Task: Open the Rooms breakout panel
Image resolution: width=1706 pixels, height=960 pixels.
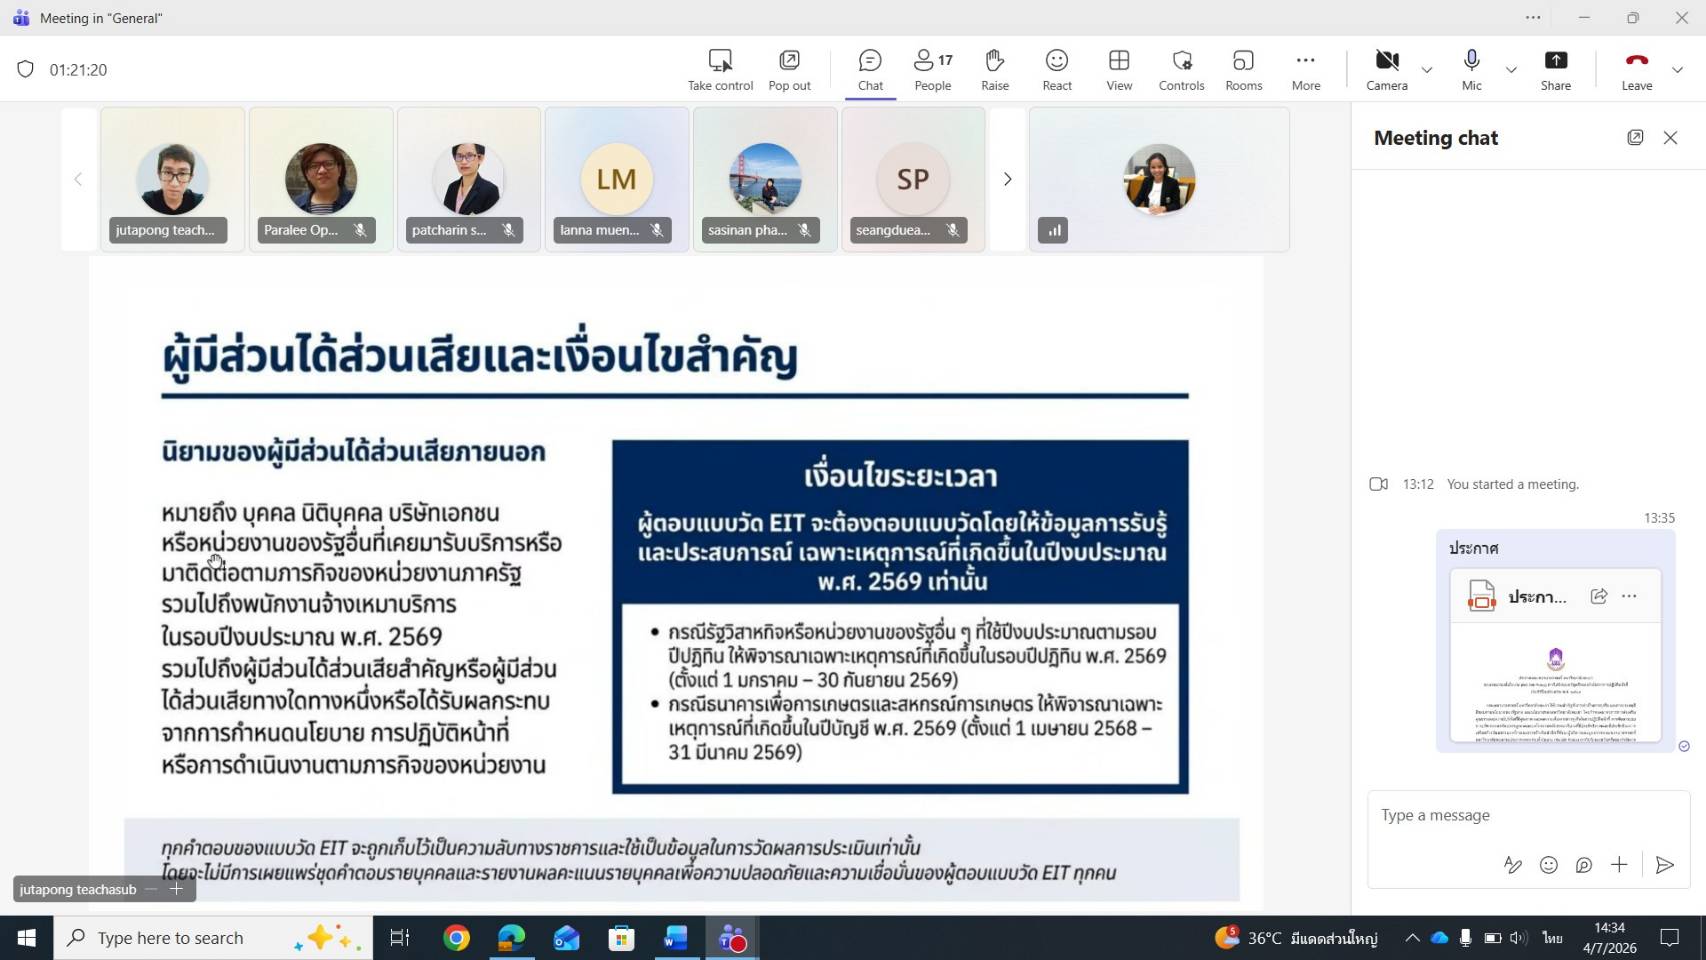Action: (x=1243, y=70)
